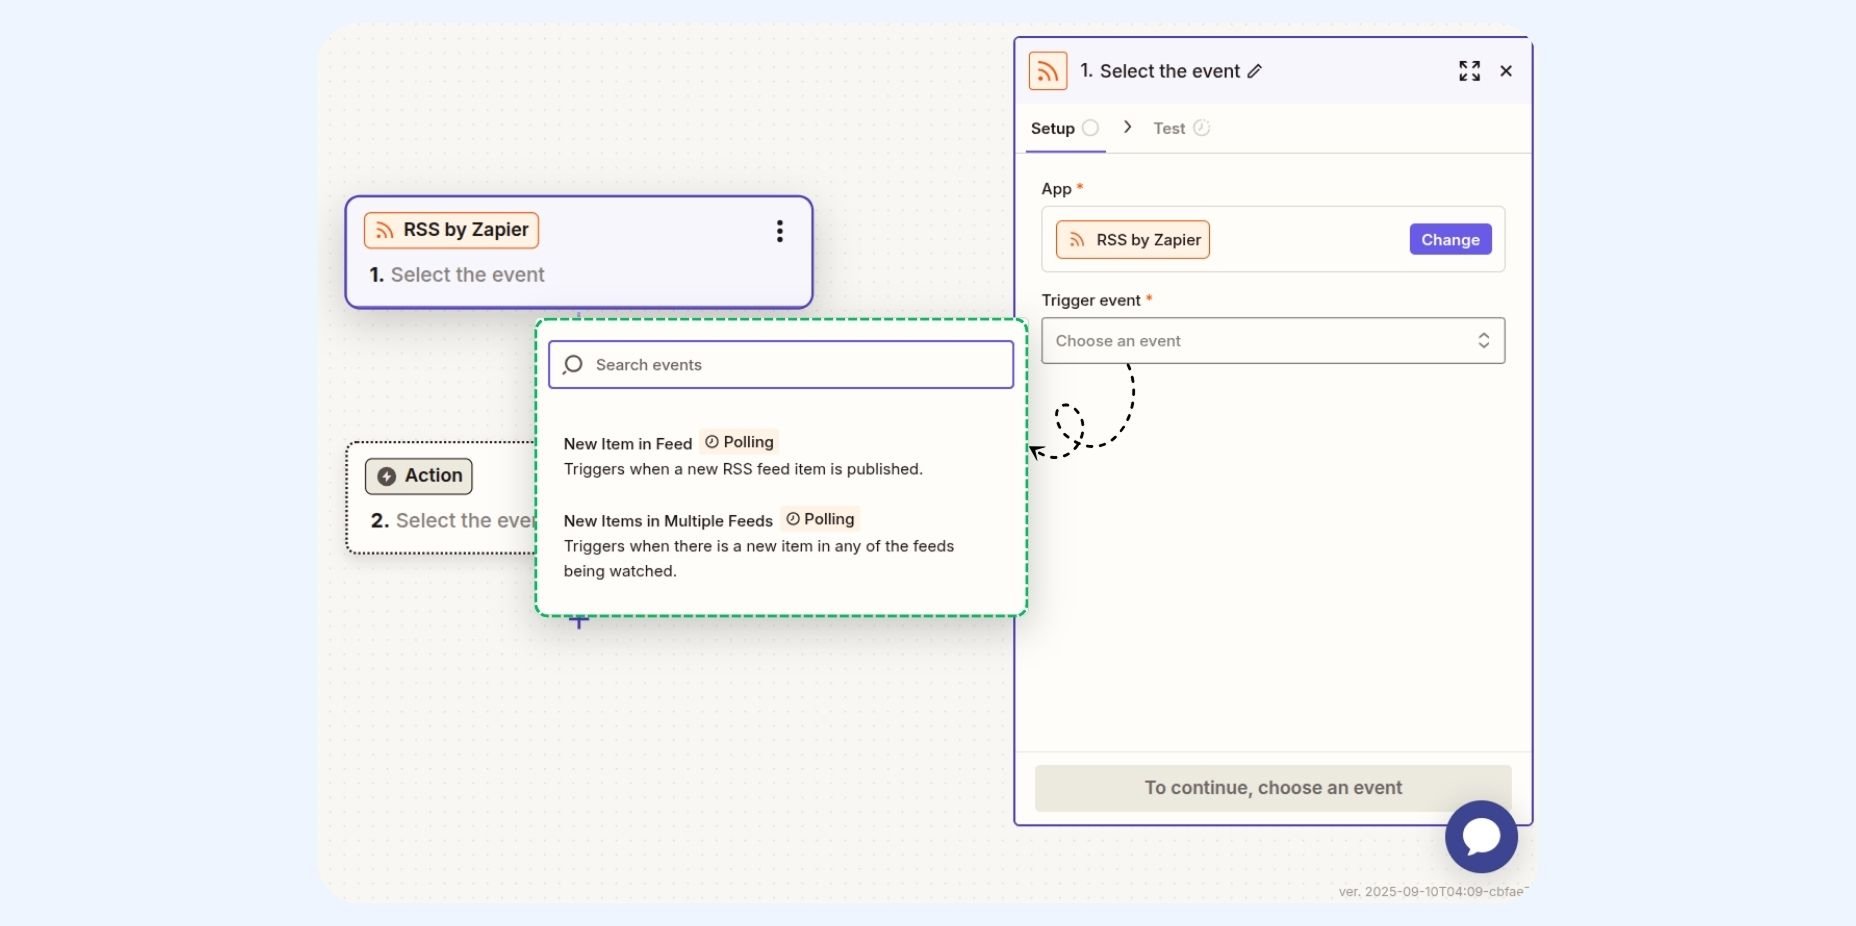
Task: Open the three-dot menu on RSS step
Action: click(780, 231)
